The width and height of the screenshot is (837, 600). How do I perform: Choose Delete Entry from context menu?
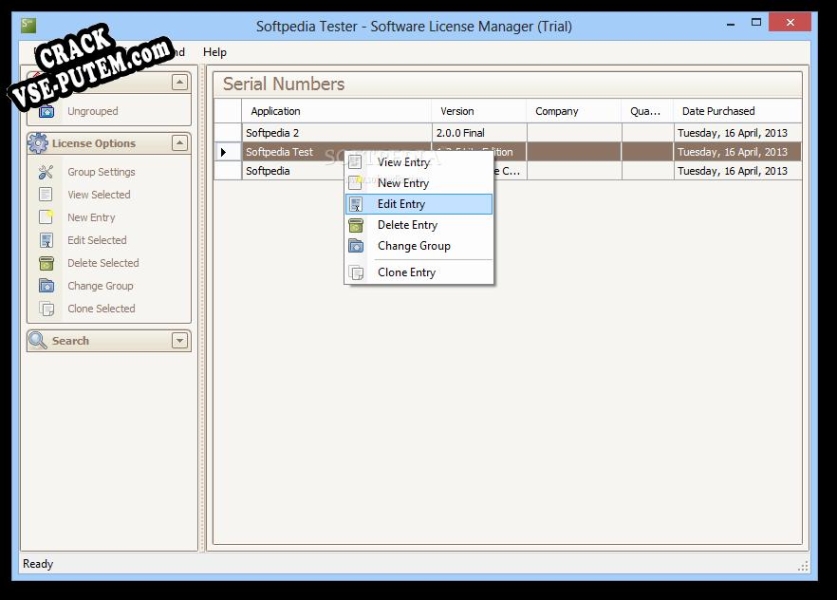(x=419, y=225)
